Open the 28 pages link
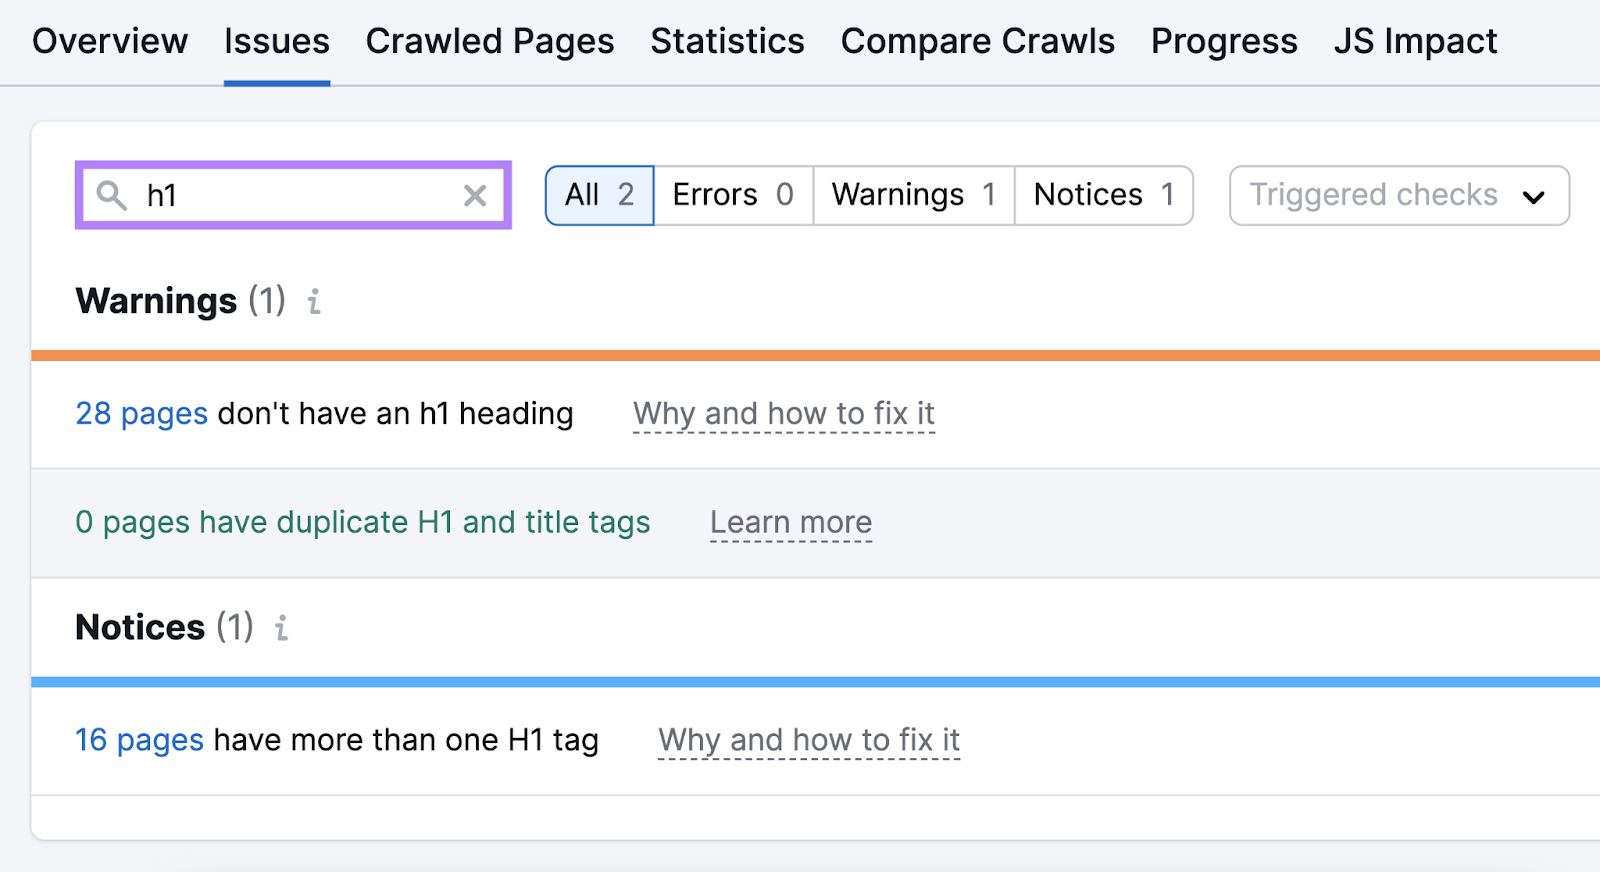The width and height of the screenshot is (1600, 872). point(141,414)
